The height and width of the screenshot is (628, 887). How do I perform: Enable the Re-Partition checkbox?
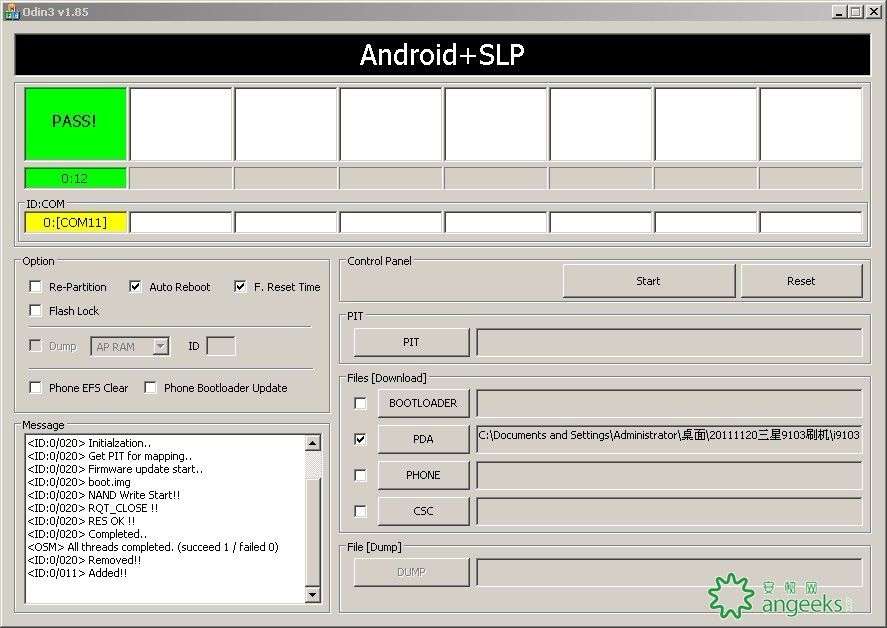point(35,287)
